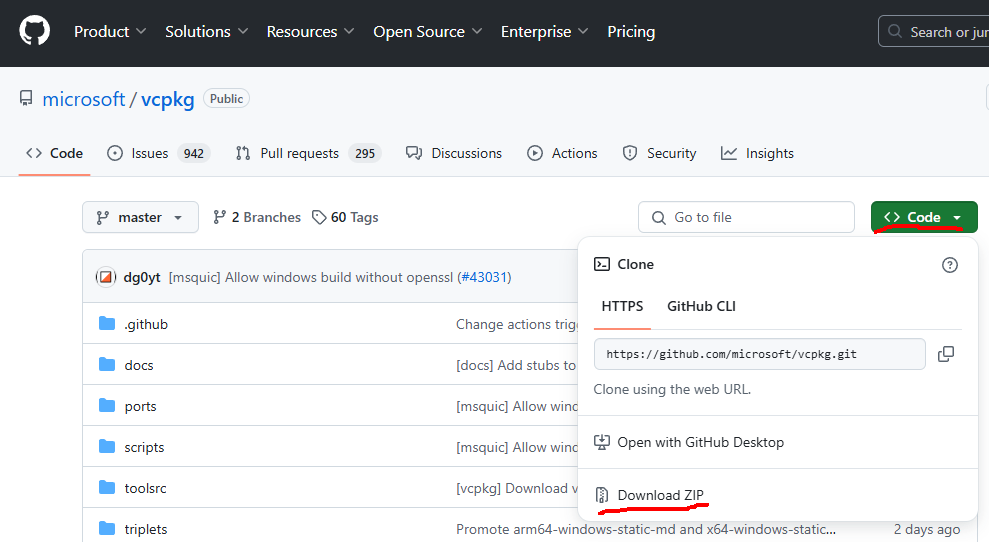Image resolution: width=989 pixels, height=542 pixels.
Task: Open the .github folder name
Action: [146, 324]
